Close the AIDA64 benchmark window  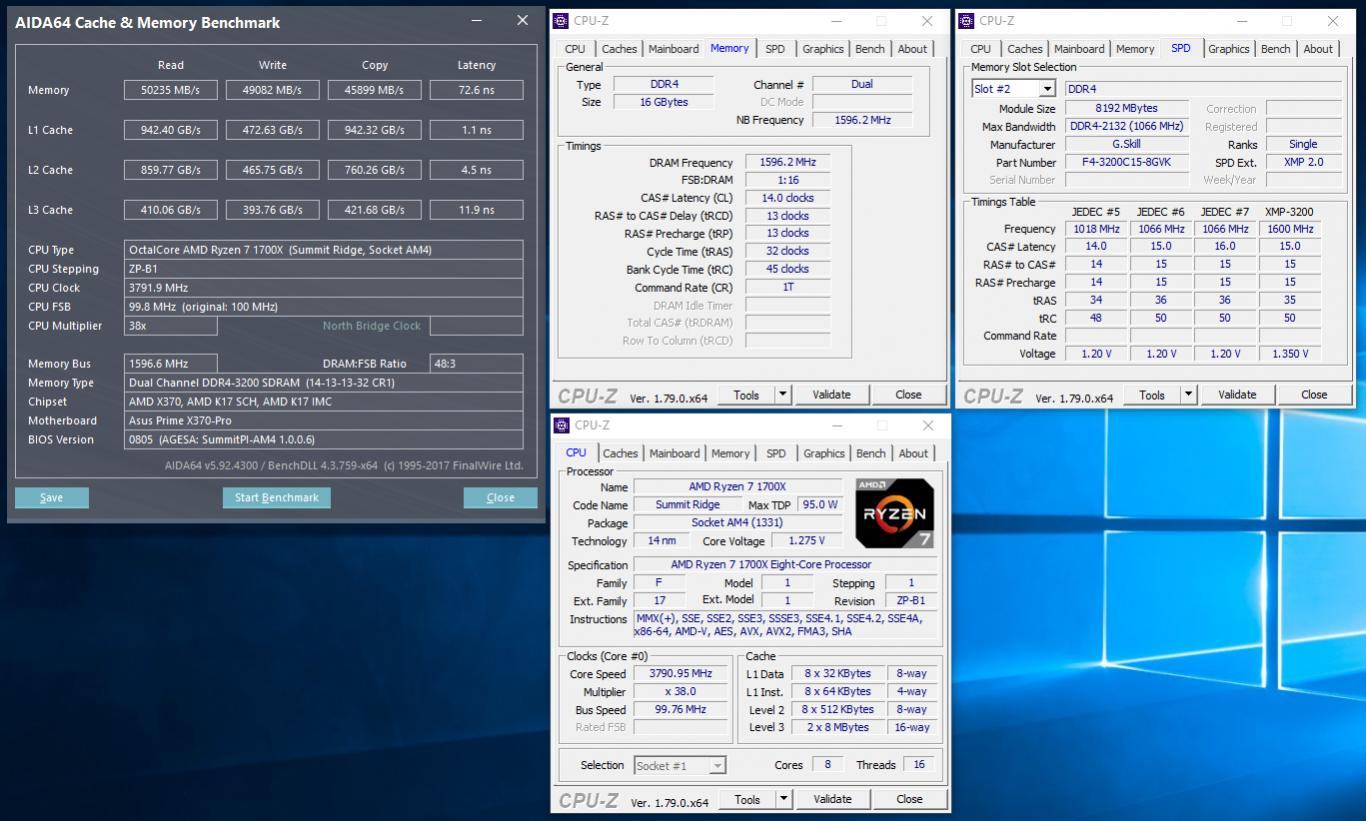point(522,21)
